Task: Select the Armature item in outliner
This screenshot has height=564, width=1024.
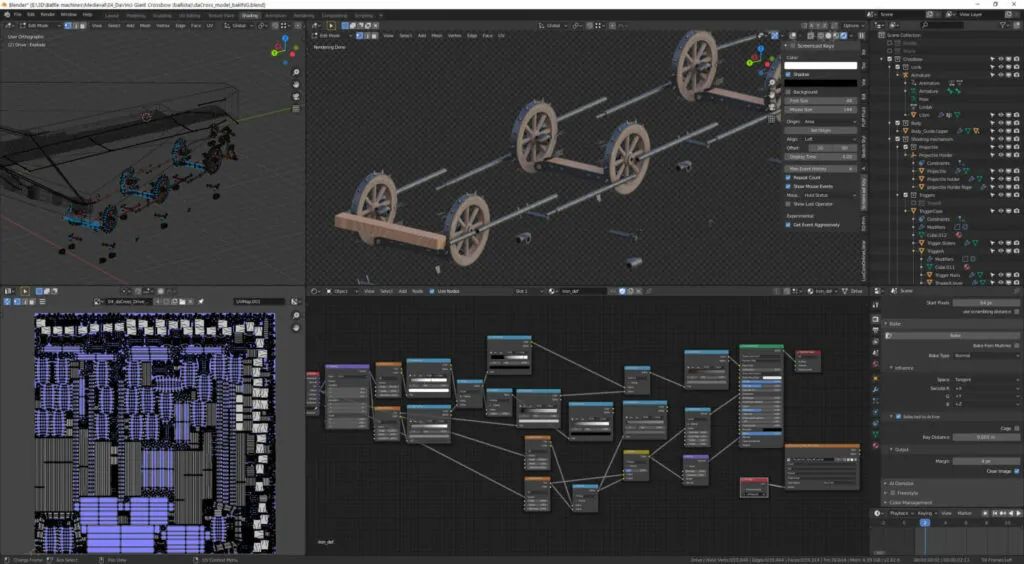Action: [x=919, y=75]
